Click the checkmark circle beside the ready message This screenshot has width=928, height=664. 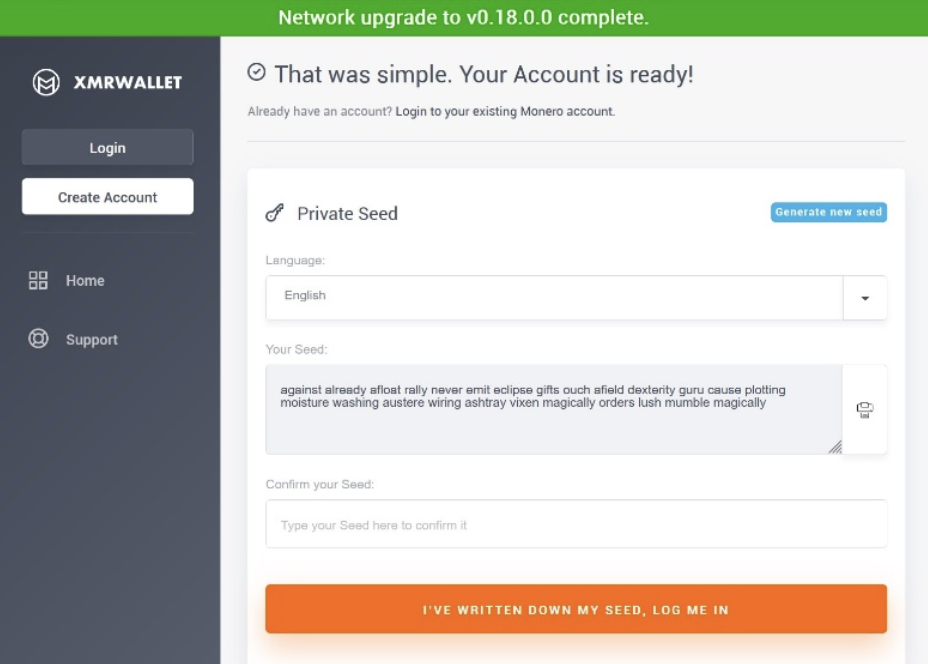[257, 71]
